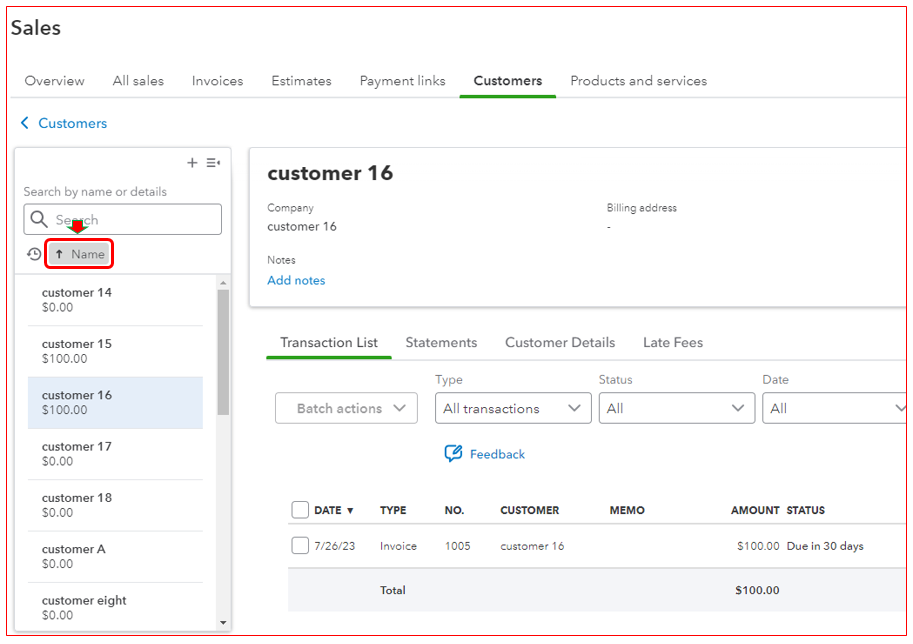Click the back arrow beside Customers
The height and width of the screenshot is (644, 913).
(24, 123)
